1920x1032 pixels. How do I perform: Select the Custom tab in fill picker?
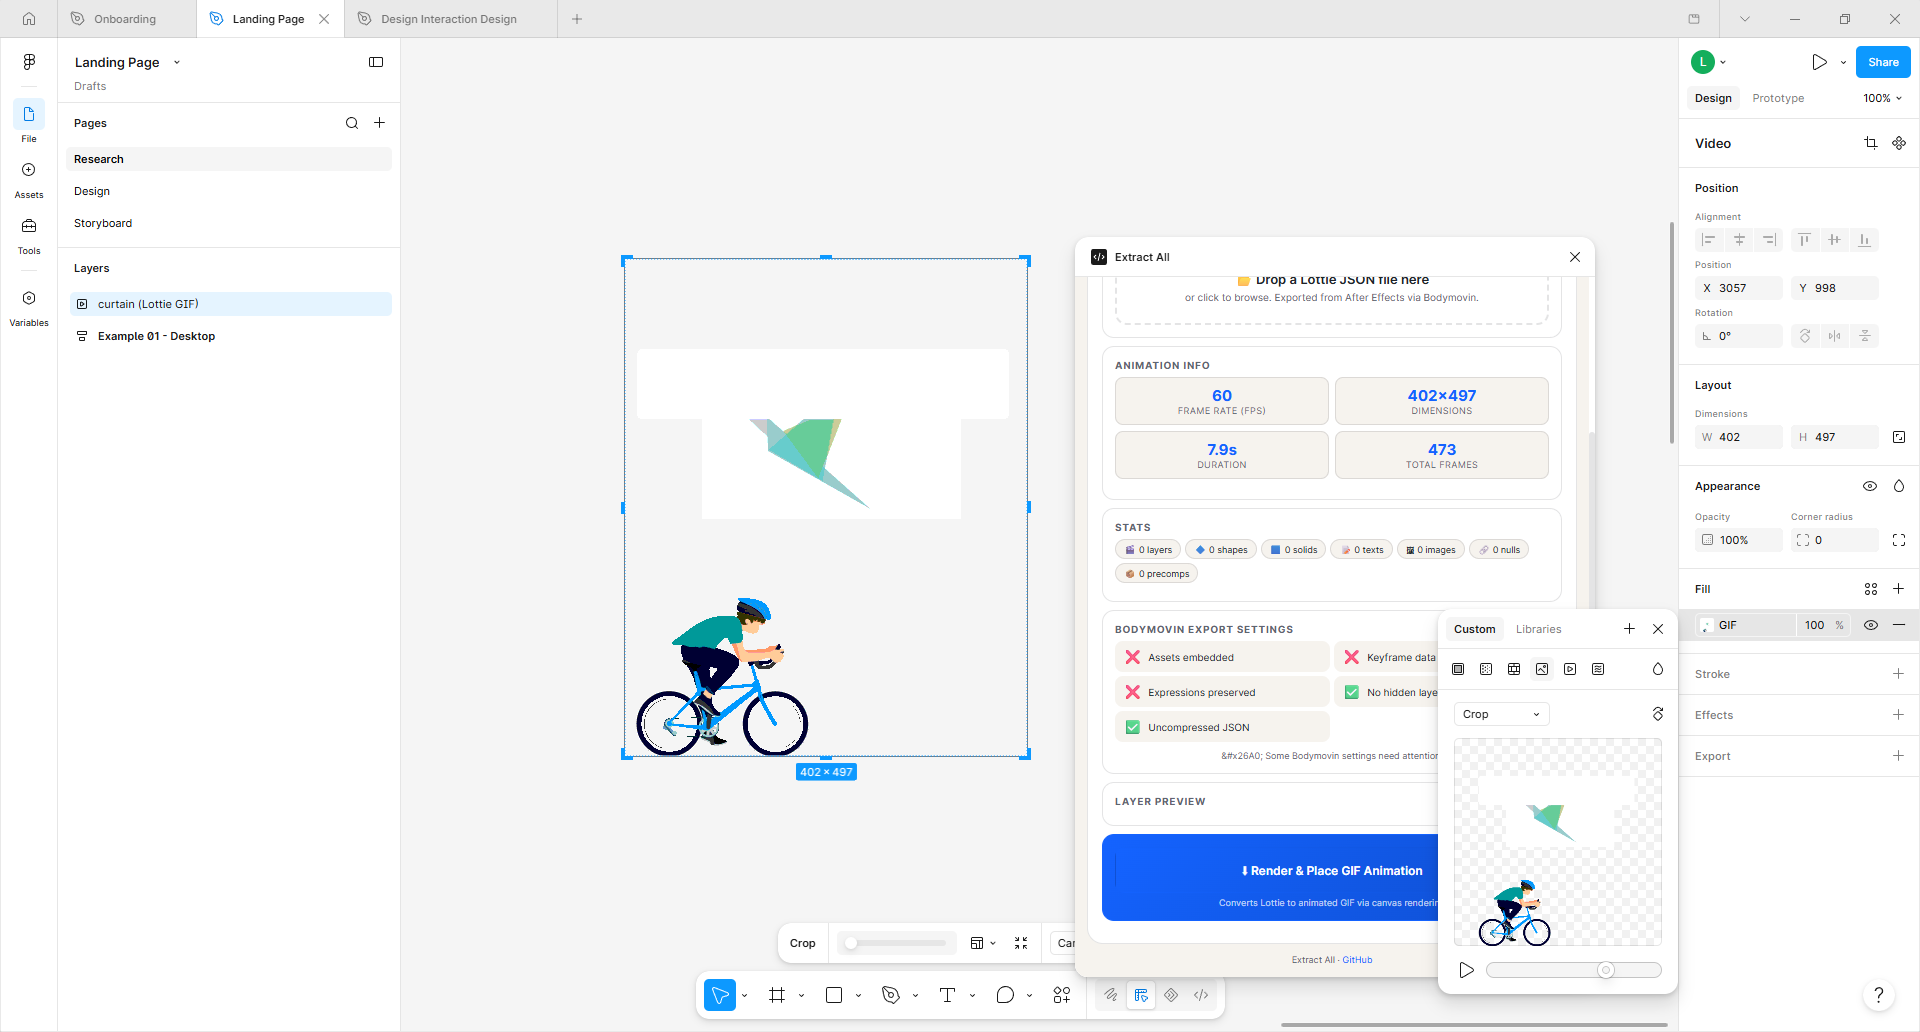(1474, 629)
